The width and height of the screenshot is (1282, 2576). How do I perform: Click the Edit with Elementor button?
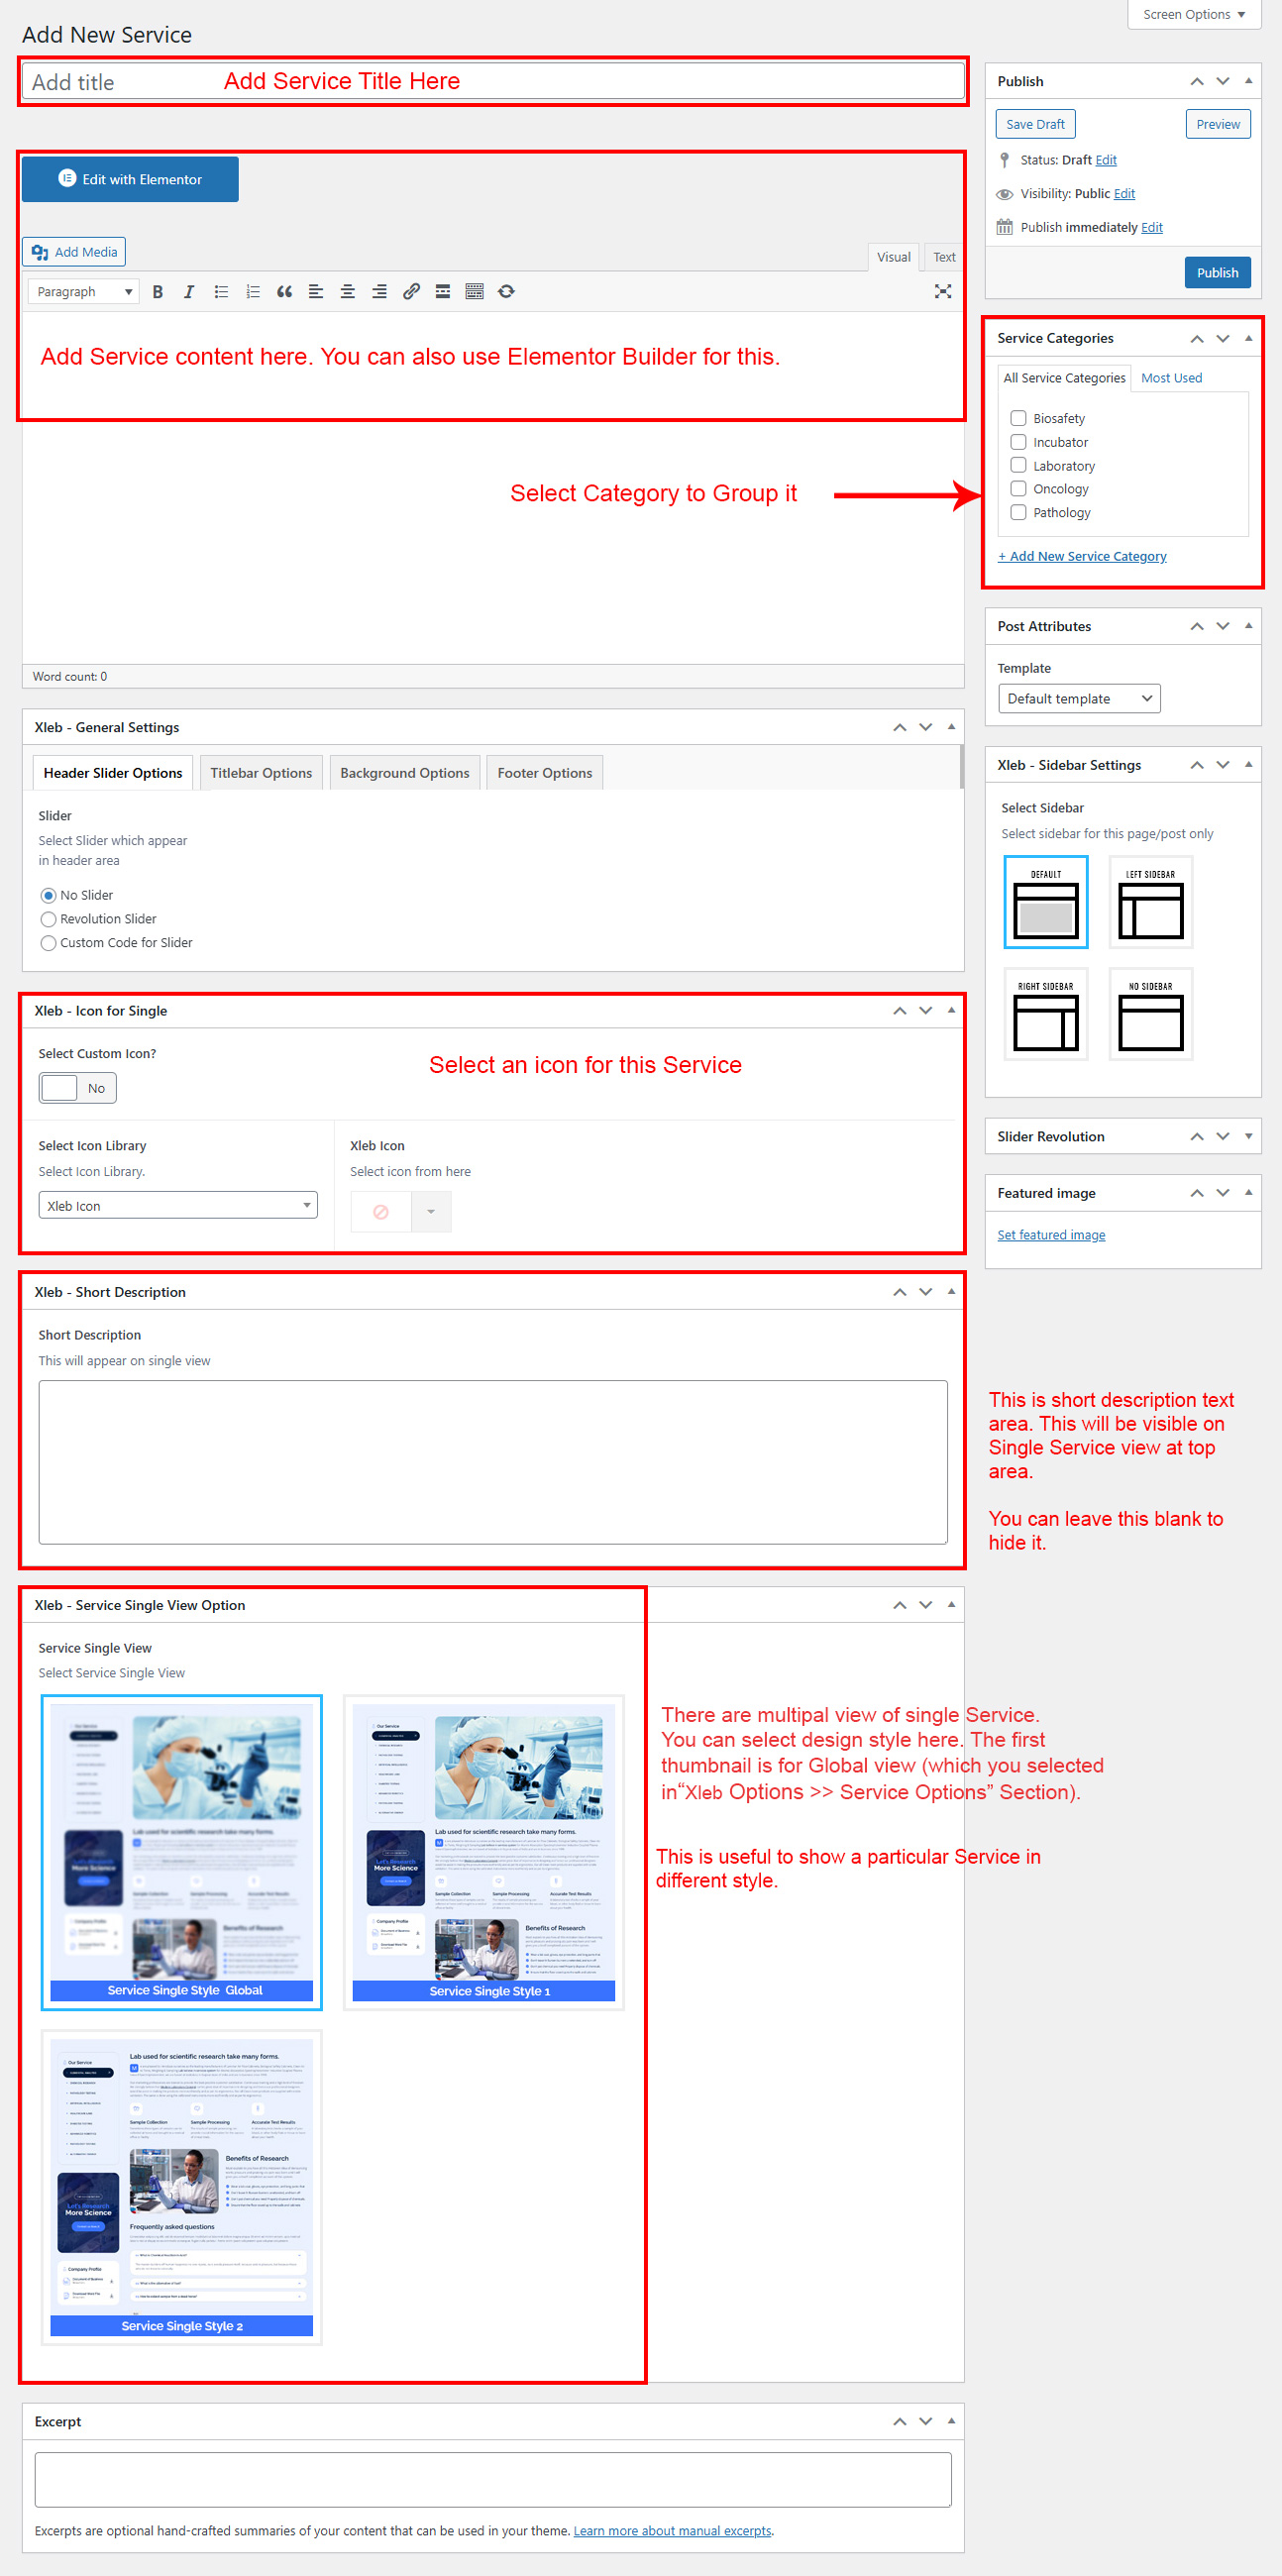tap(130, 179)
